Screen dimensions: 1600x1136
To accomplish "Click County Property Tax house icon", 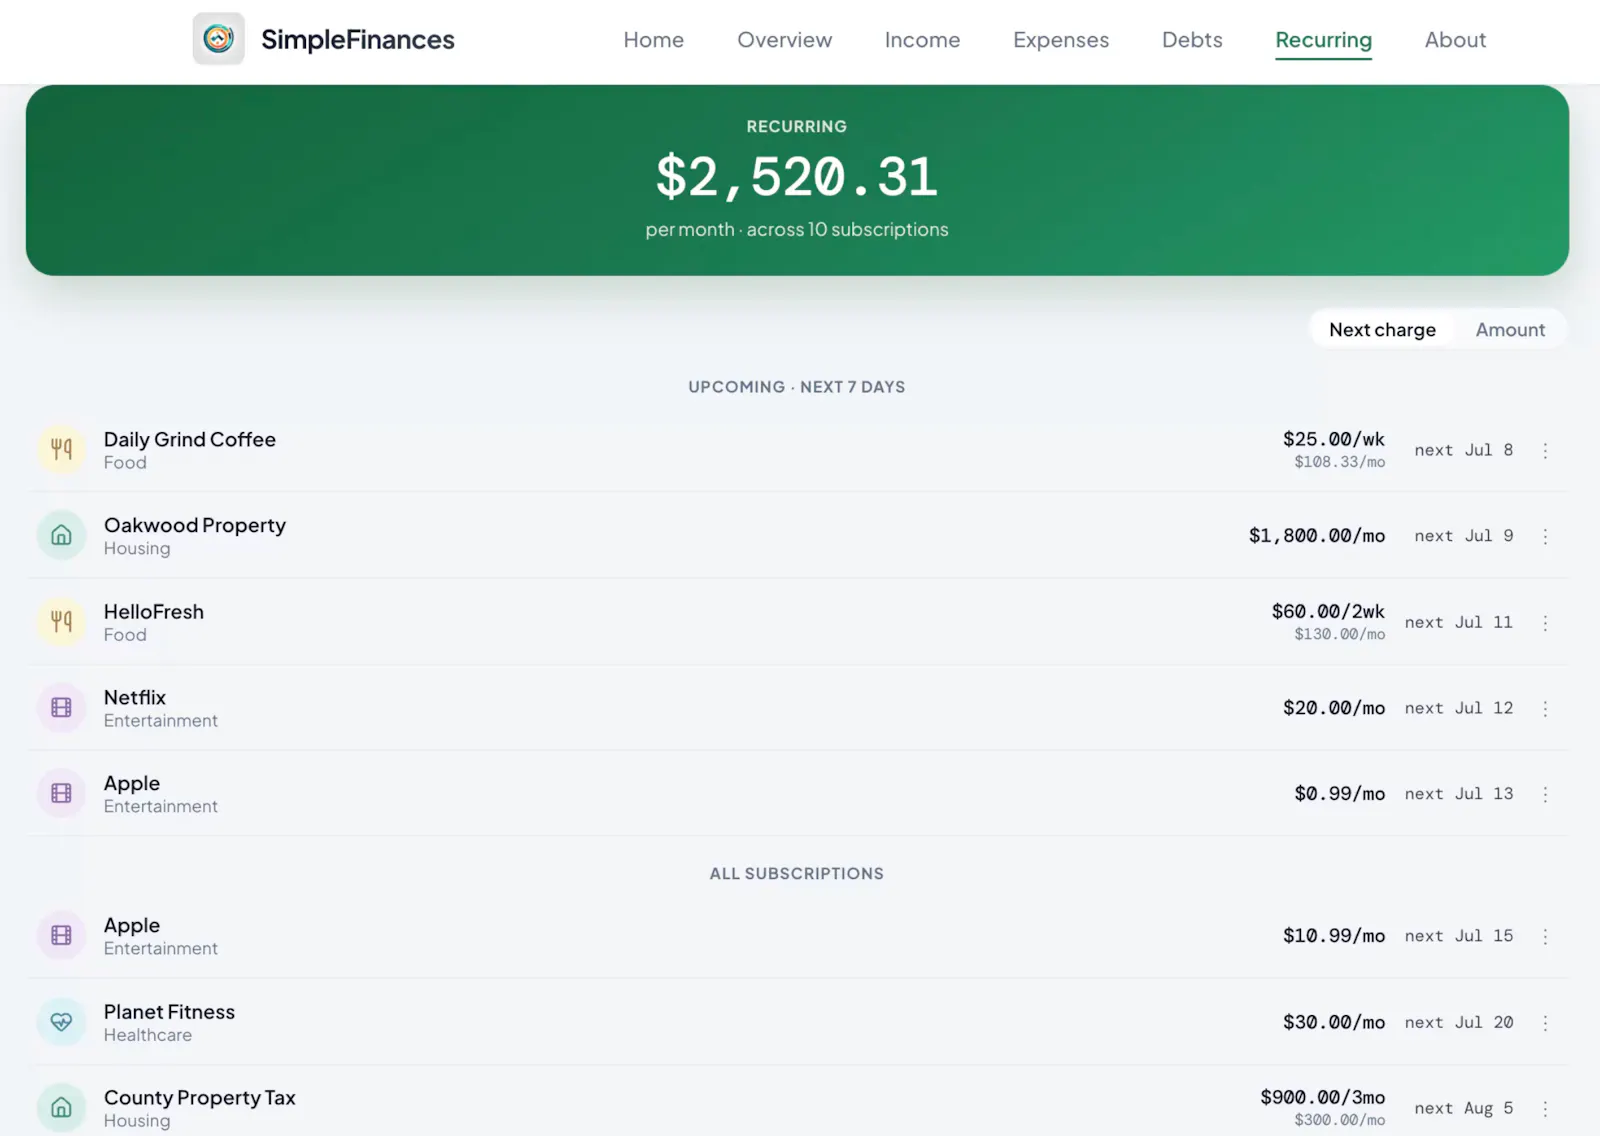I will click(x=61, y=1108).
